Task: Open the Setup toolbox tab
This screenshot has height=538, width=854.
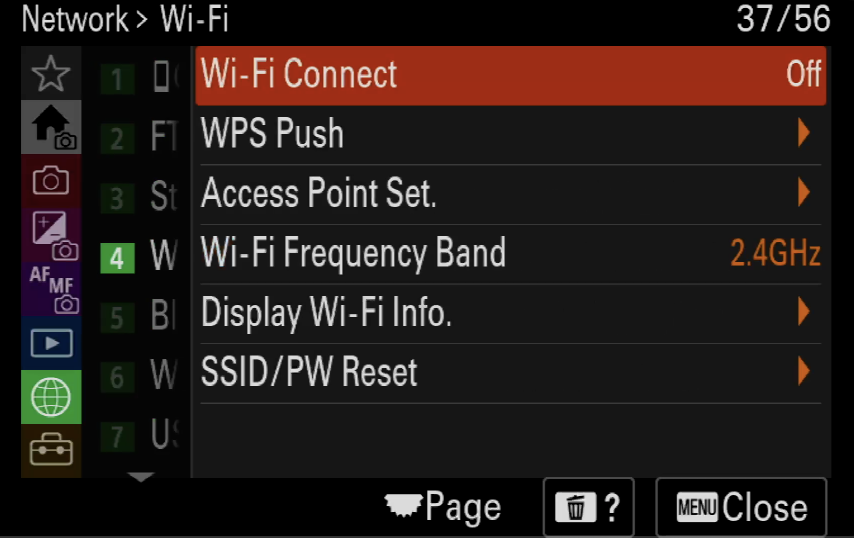Action: 51,450
